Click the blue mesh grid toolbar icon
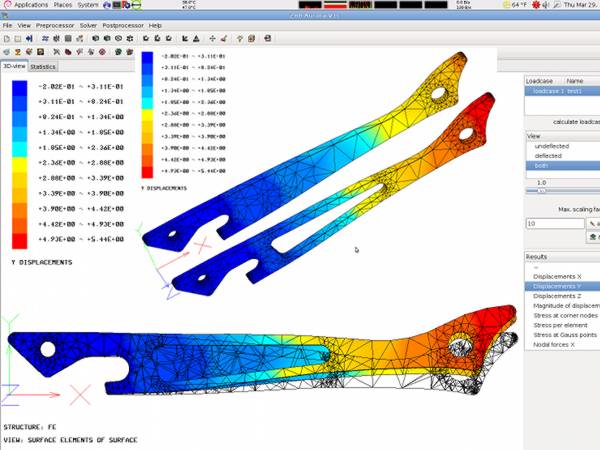The width and height of the screenshot is (600, 450). [x=45, y=38]
